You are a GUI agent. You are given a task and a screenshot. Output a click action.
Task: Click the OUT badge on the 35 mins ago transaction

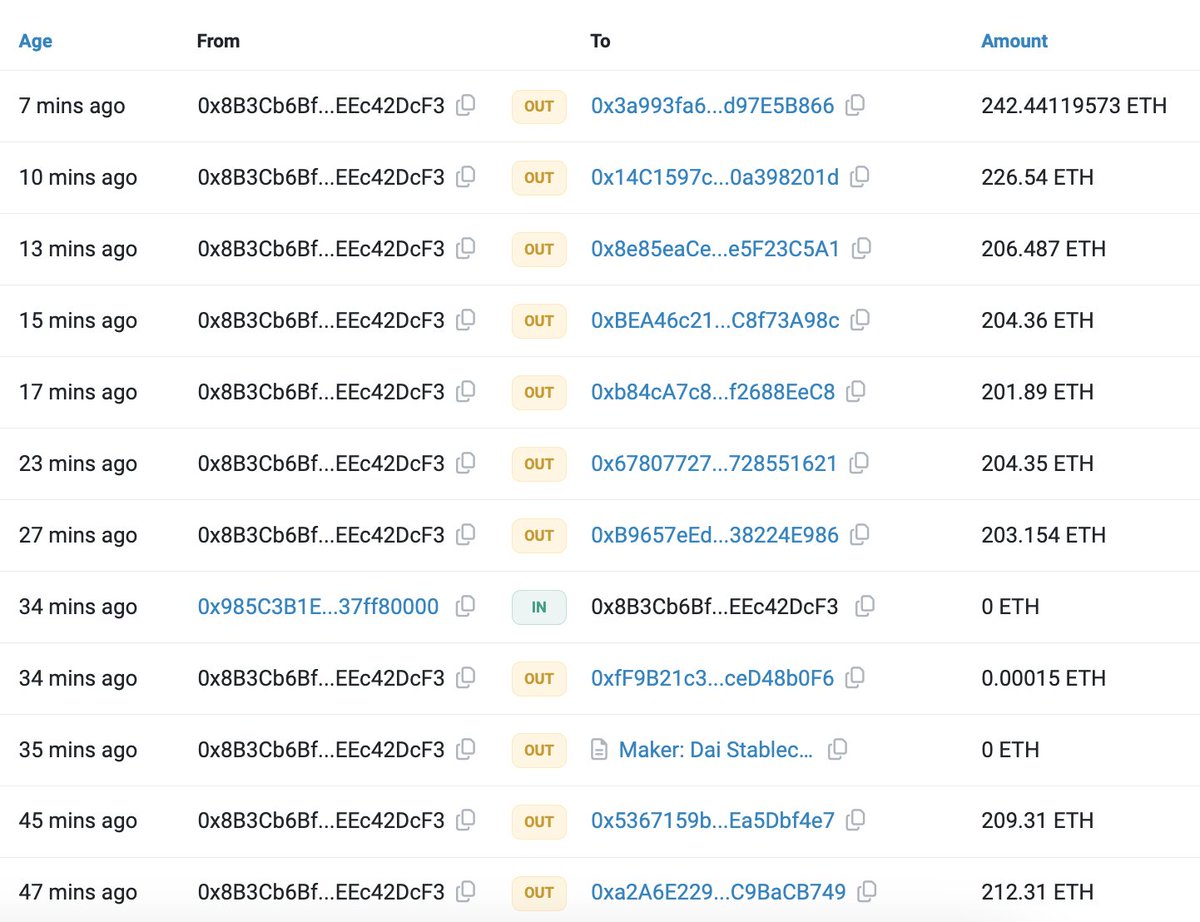click(x=538, y=750)
